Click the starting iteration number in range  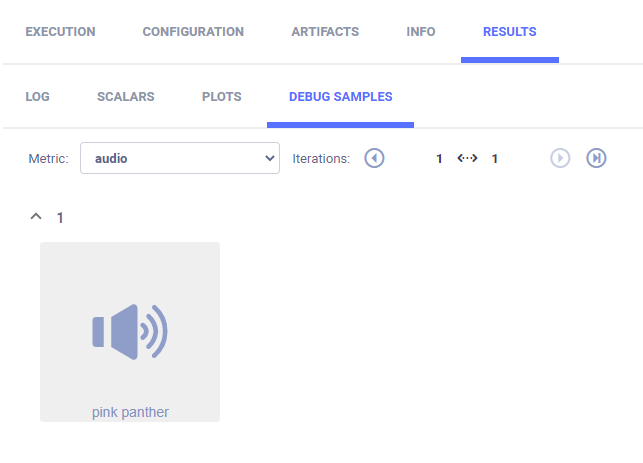(x=439, y=158)
